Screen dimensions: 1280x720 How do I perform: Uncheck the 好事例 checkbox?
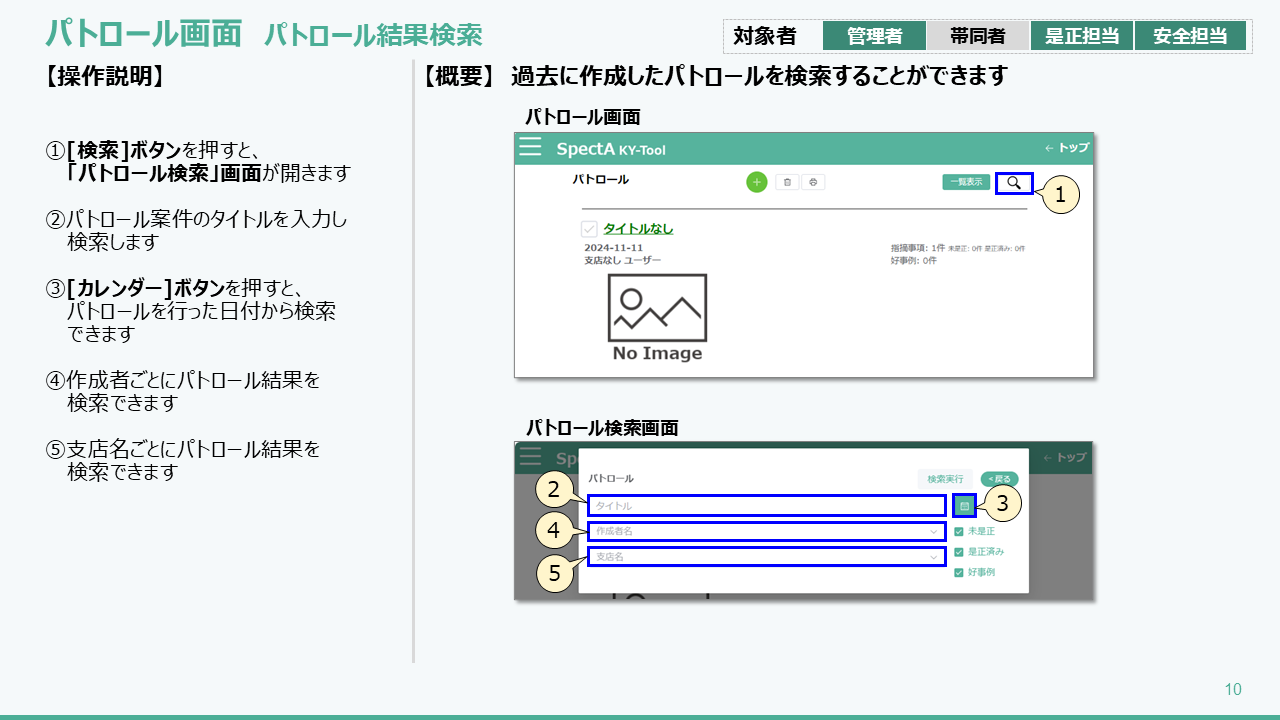click(x=959, y=573)
